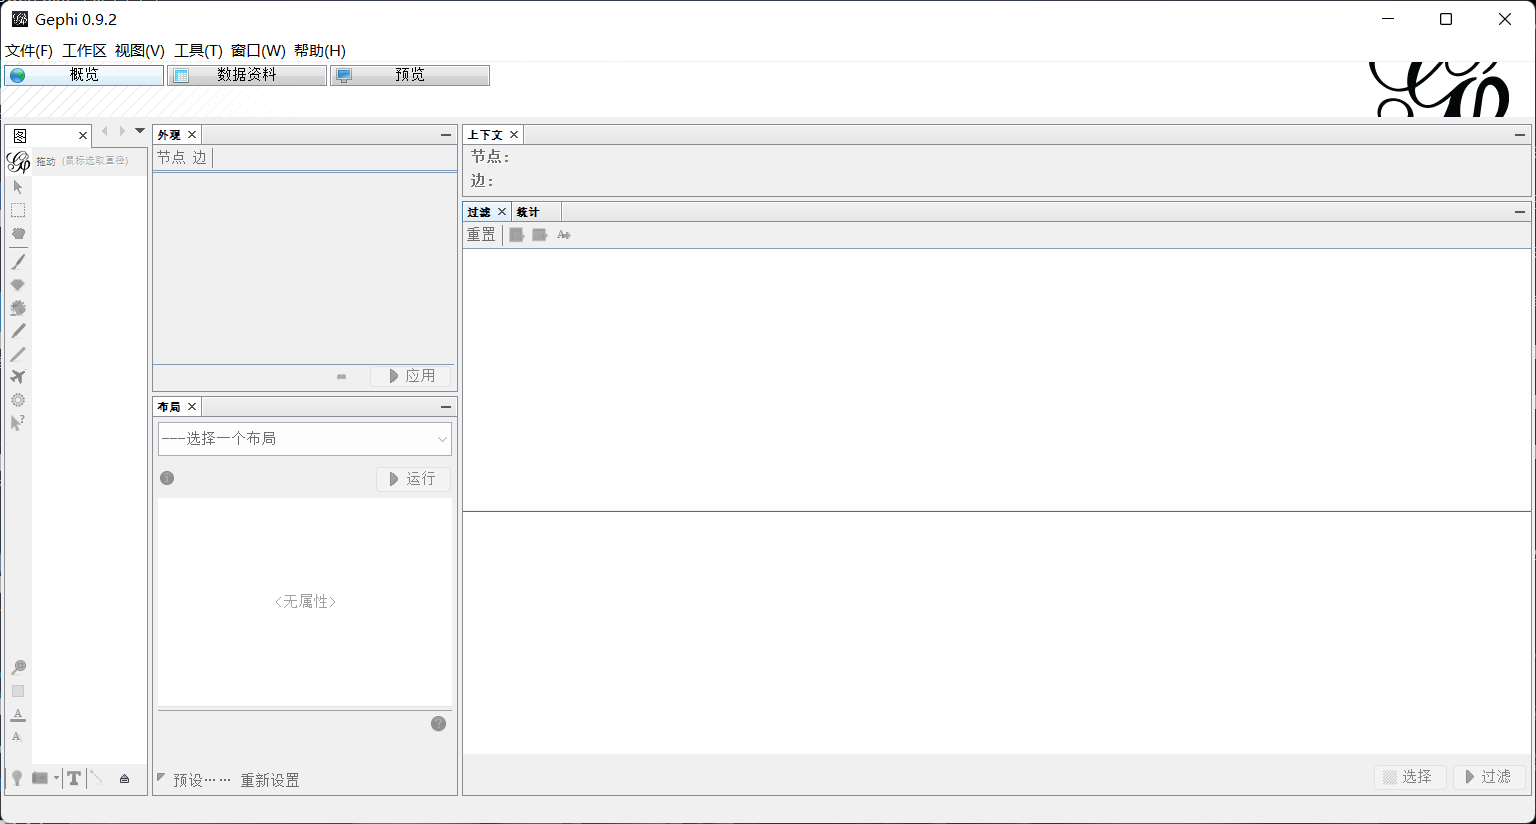This screenshot has width=1536, height=824.
Task: Select the 过滤 filters tab
Action: [x=479, y=212]
